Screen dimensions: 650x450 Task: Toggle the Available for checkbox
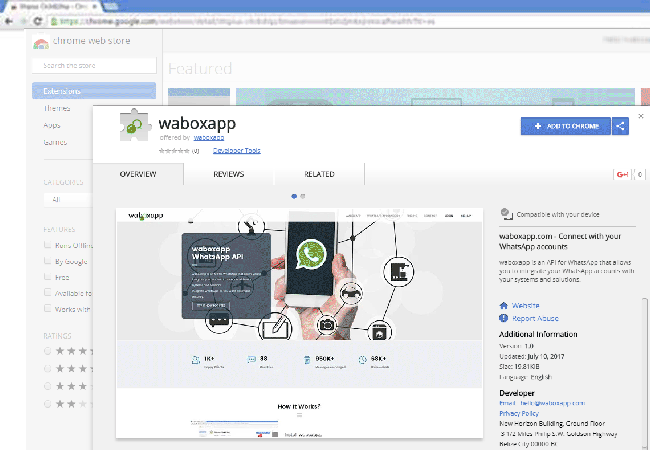pyautogui.click(x=48, y=293)
